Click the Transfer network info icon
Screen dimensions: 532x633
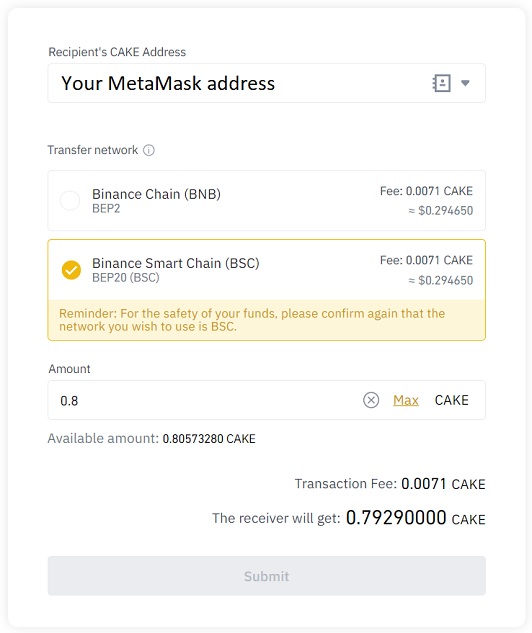149,150
